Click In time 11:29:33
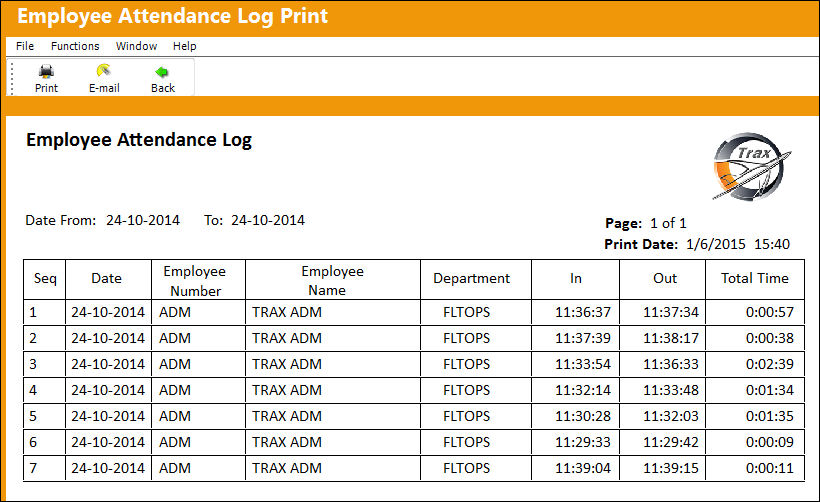820x502 pixels. pos(583,442)
